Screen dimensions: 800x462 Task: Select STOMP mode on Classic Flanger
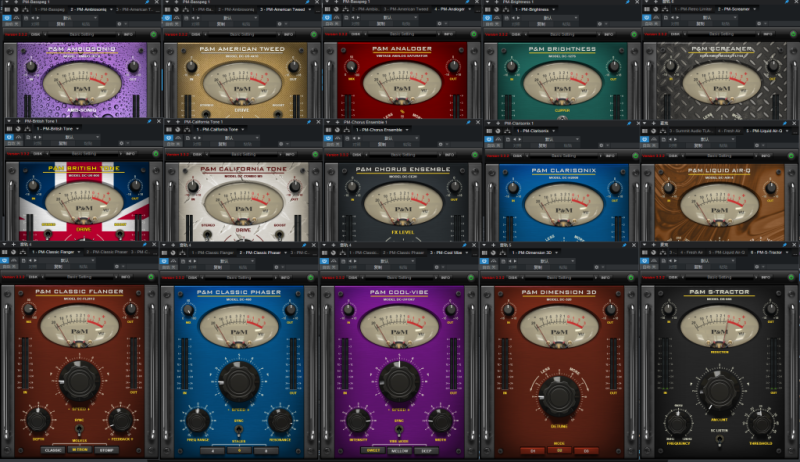(107, 450)
